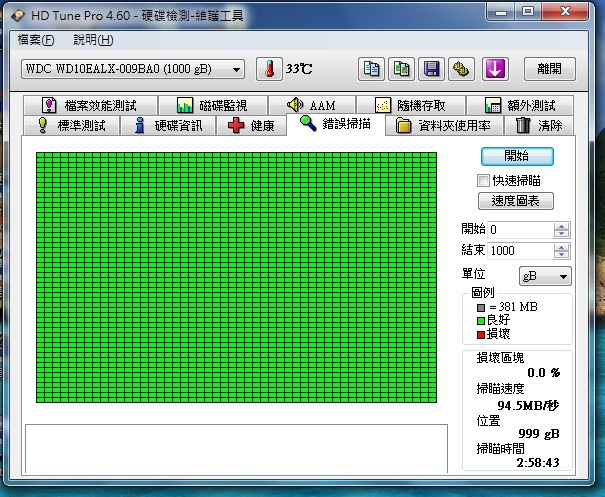
Task: Switch to the 標準測試 tab
Action: 71,125
